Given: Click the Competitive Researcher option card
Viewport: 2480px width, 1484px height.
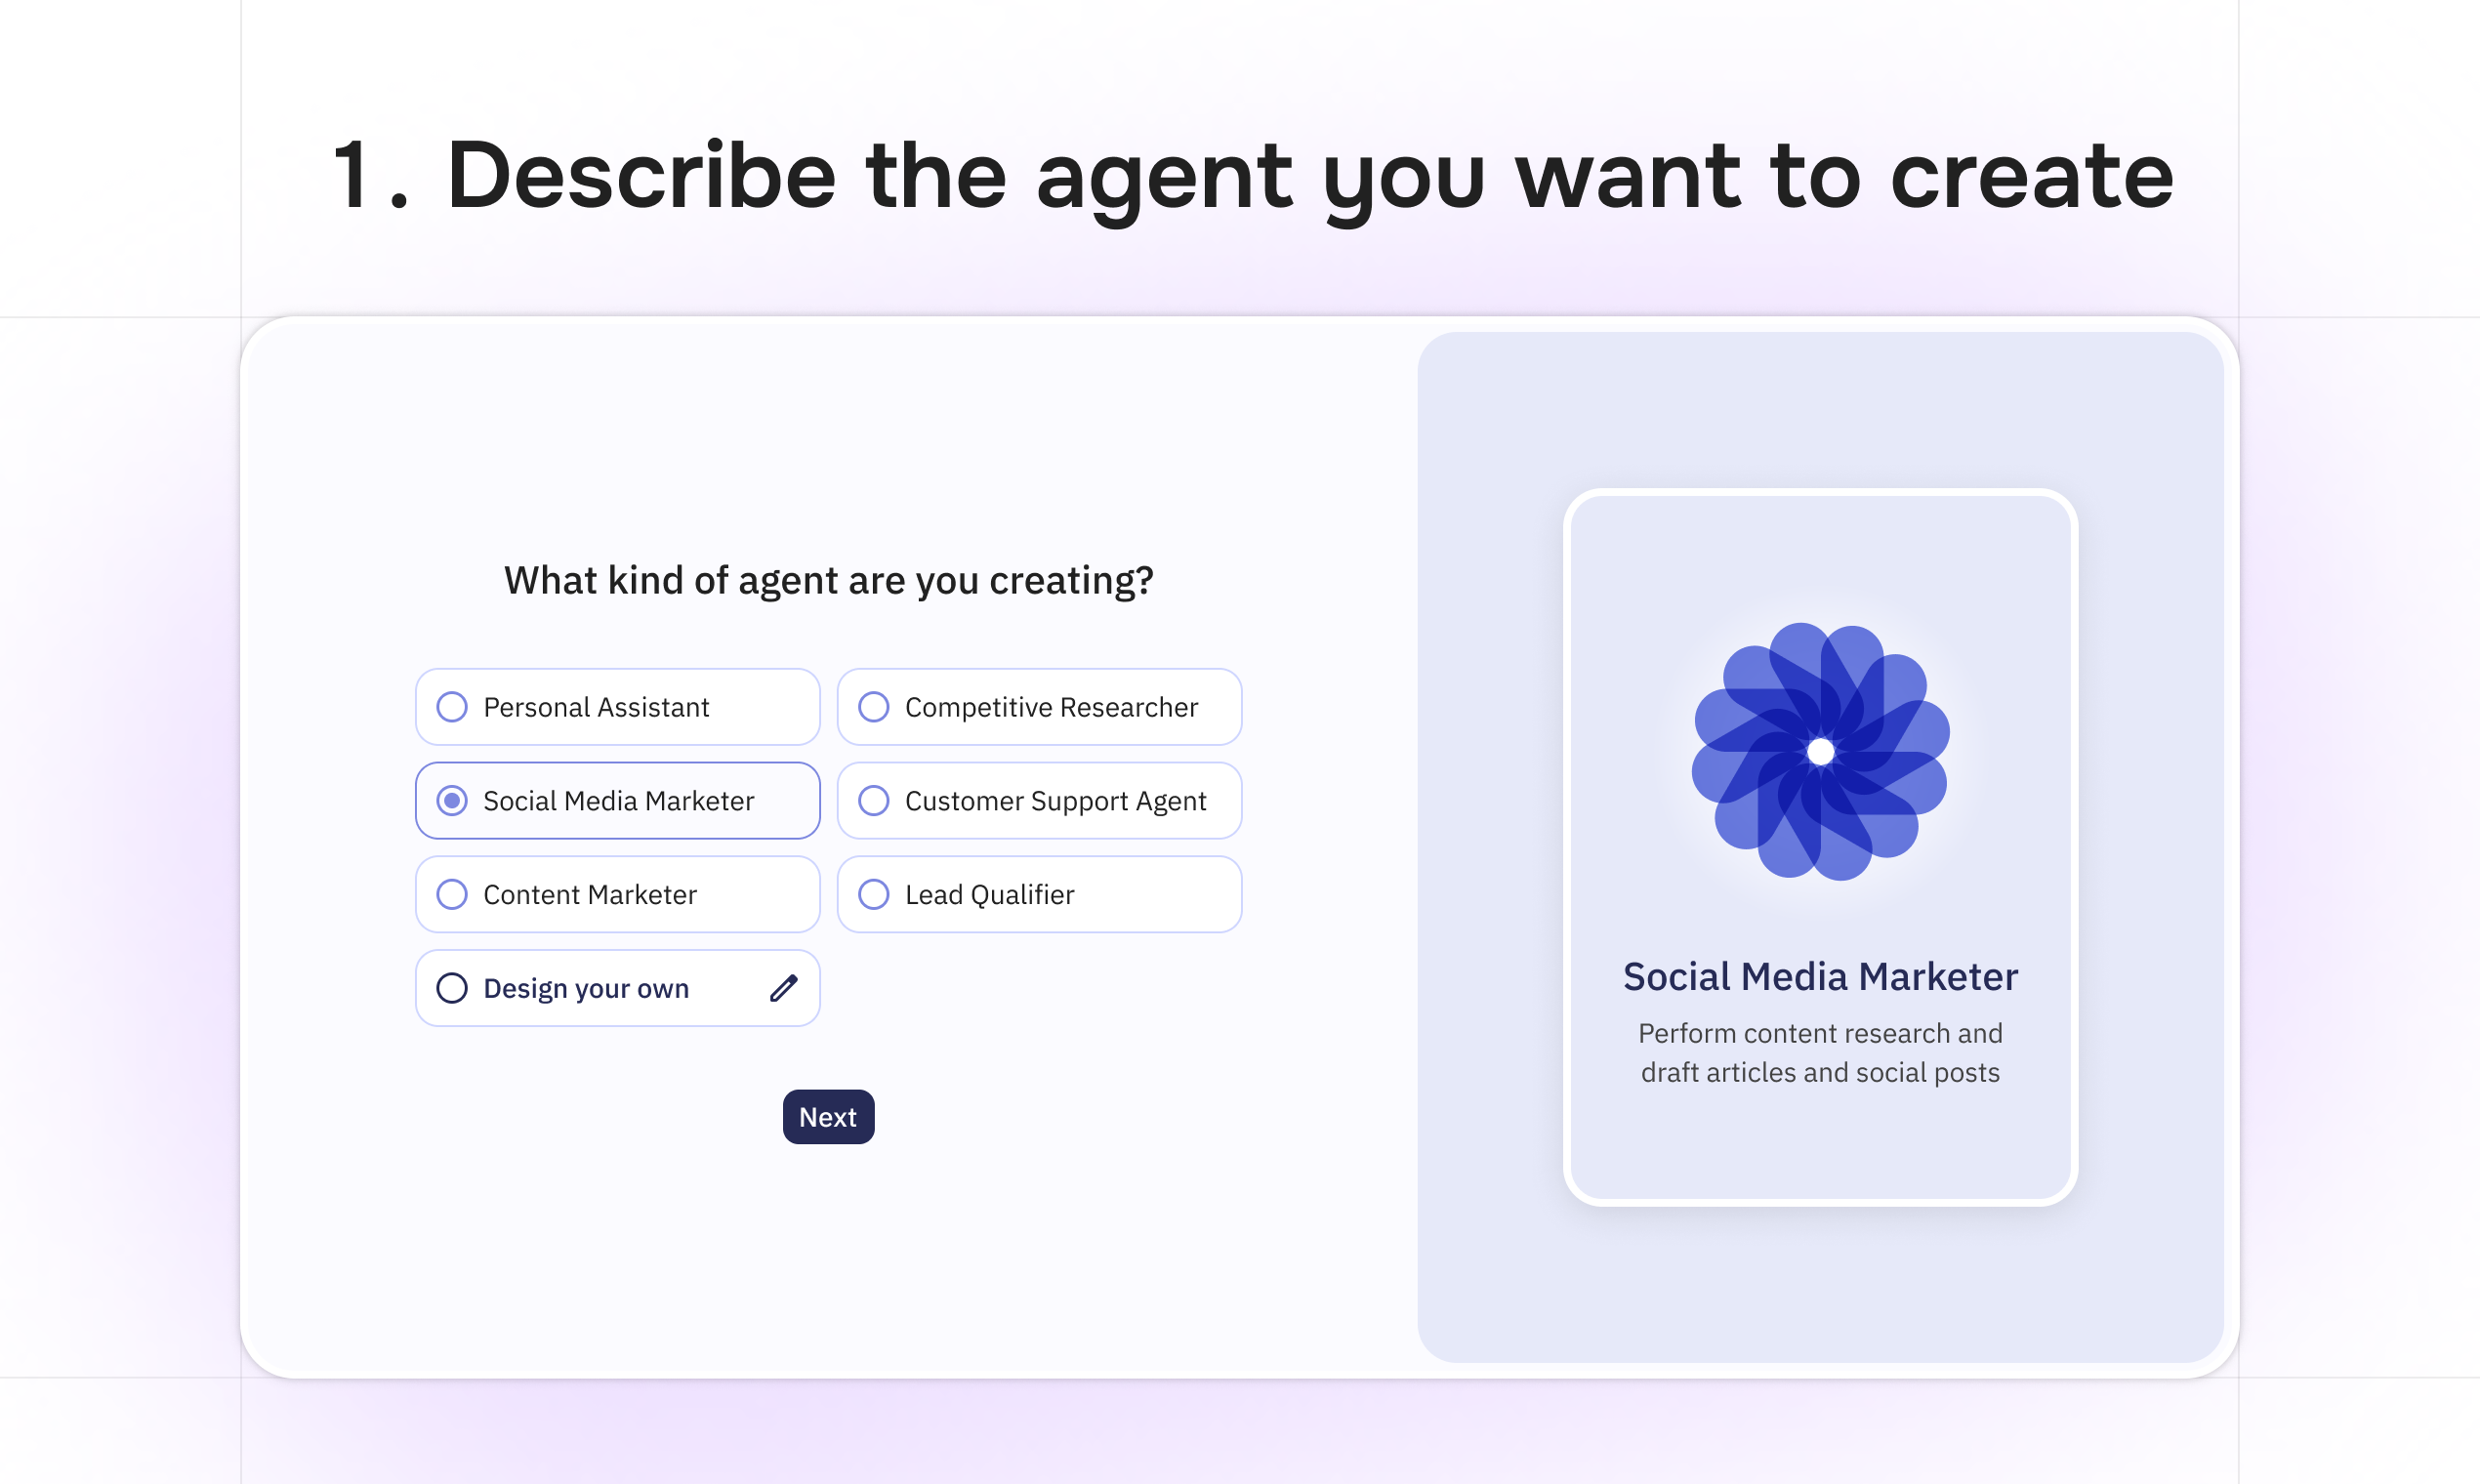Looking at the screenshot, I should click(1039, 707).
